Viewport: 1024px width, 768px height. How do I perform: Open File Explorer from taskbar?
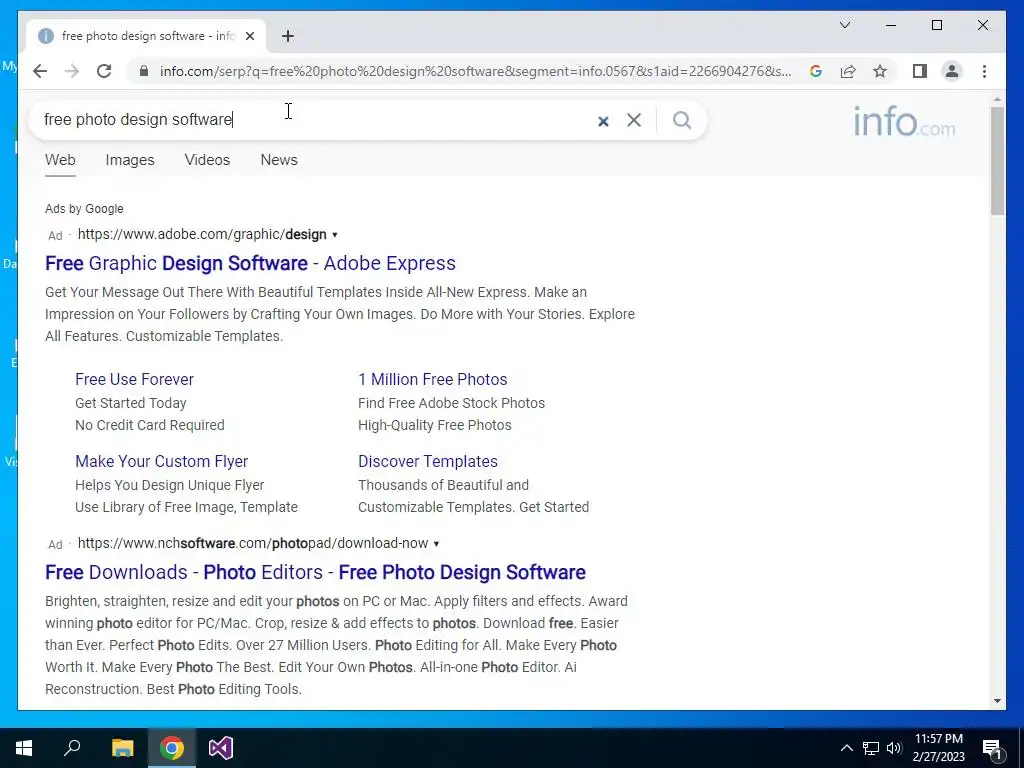[x=122, y=748]
